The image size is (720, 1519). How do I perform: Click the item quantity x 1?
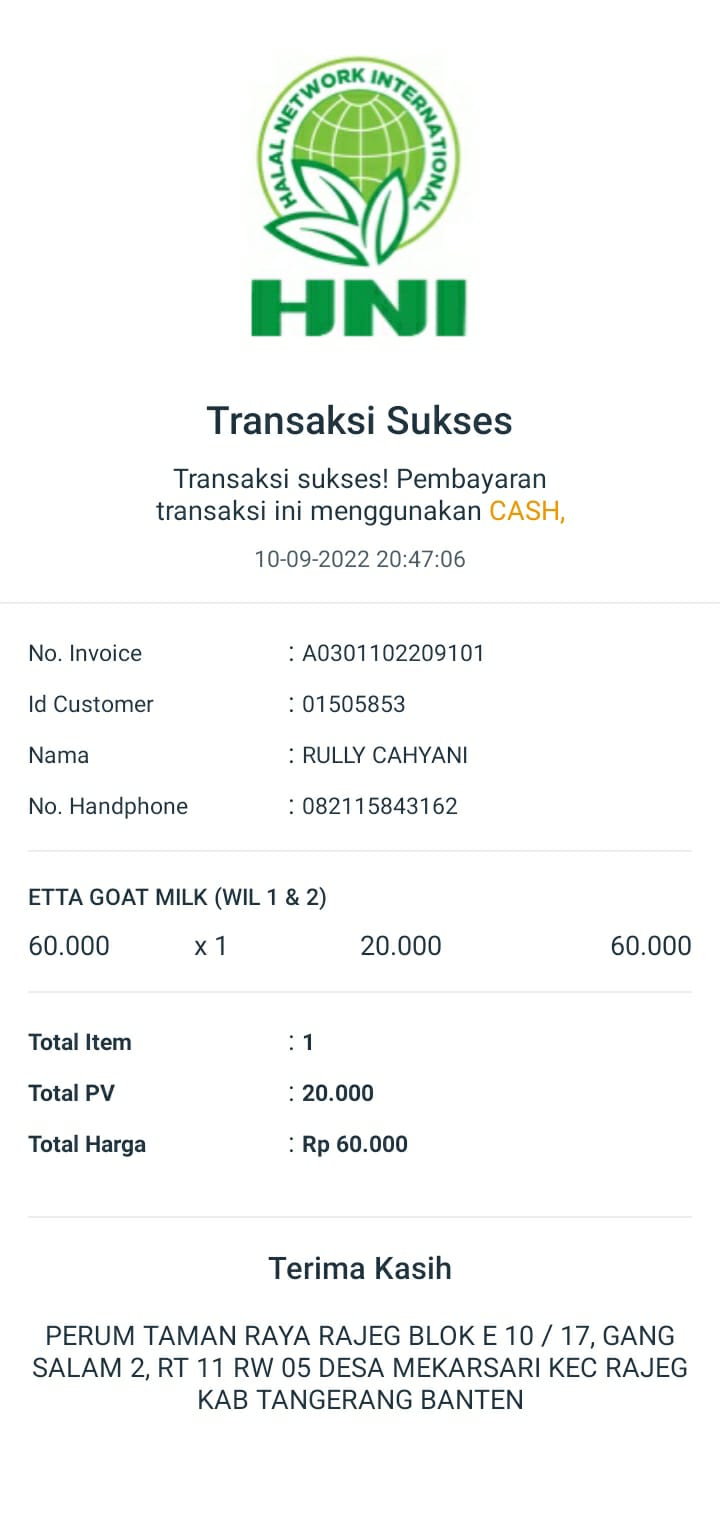(x=211, y=946)
